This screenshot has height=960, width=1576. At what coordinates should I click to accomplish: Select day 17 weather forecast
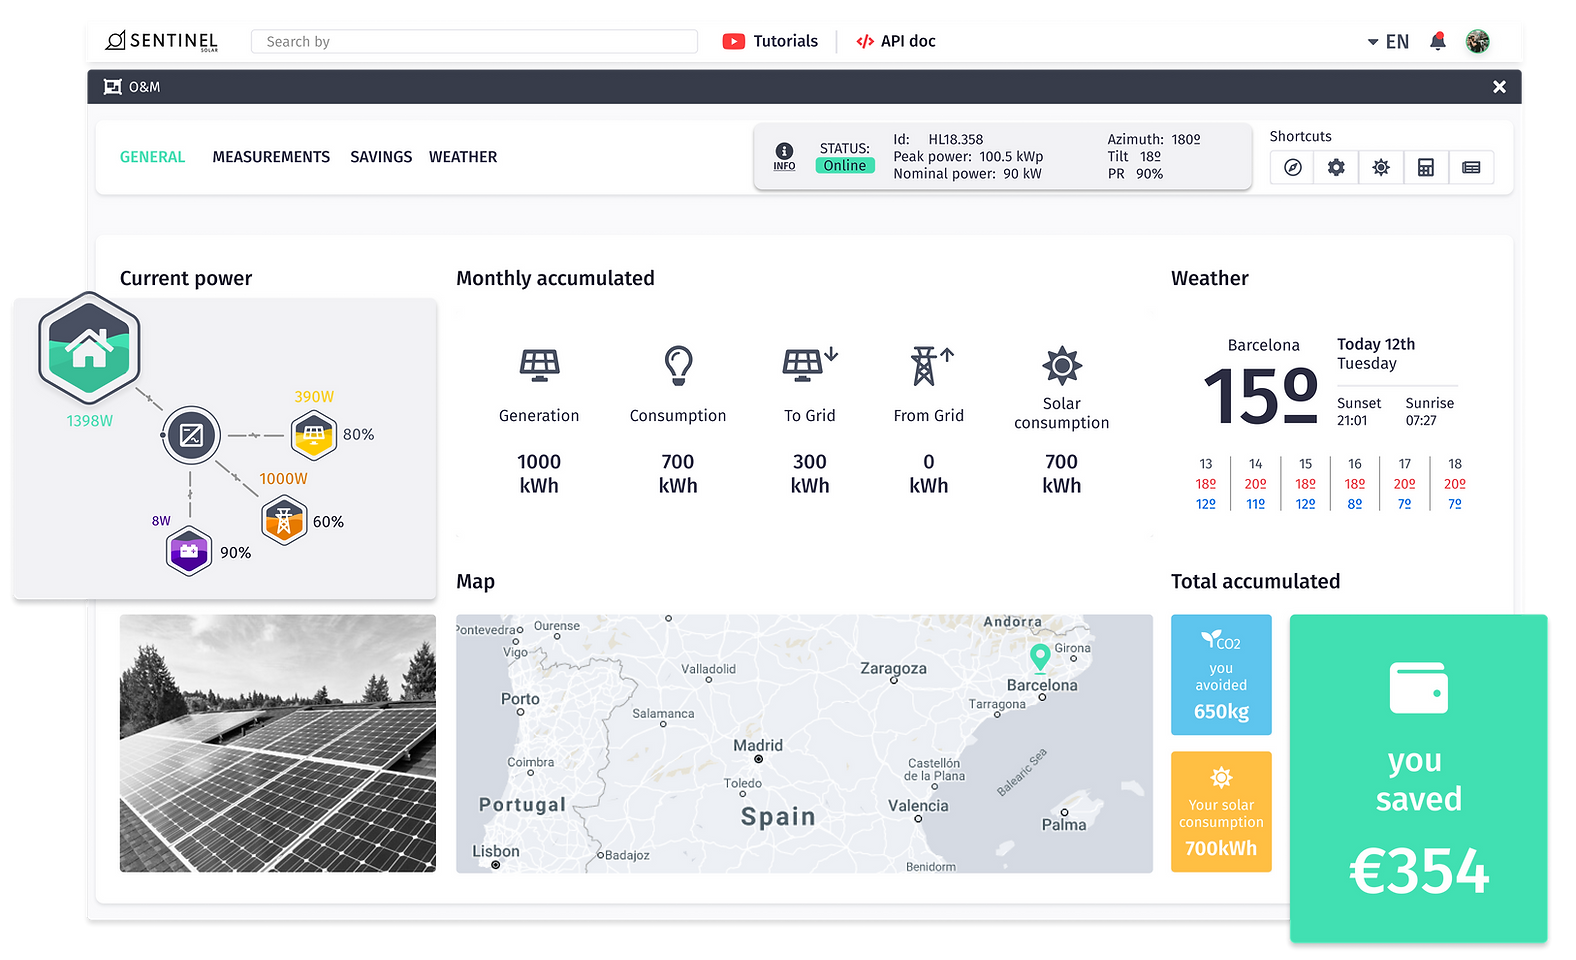tap(1405, 484)
